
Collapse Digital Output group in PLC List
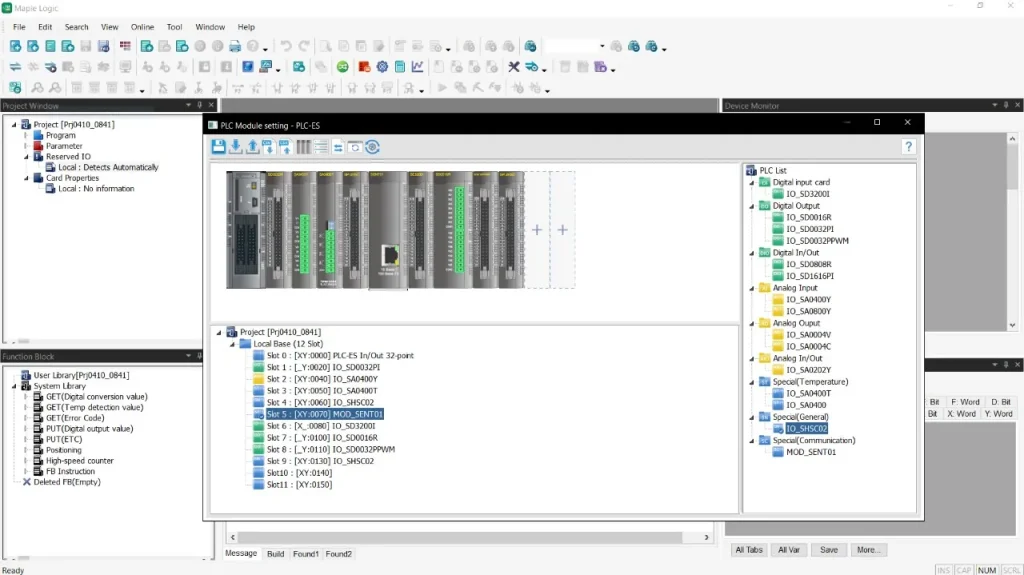tap(752, 206)
